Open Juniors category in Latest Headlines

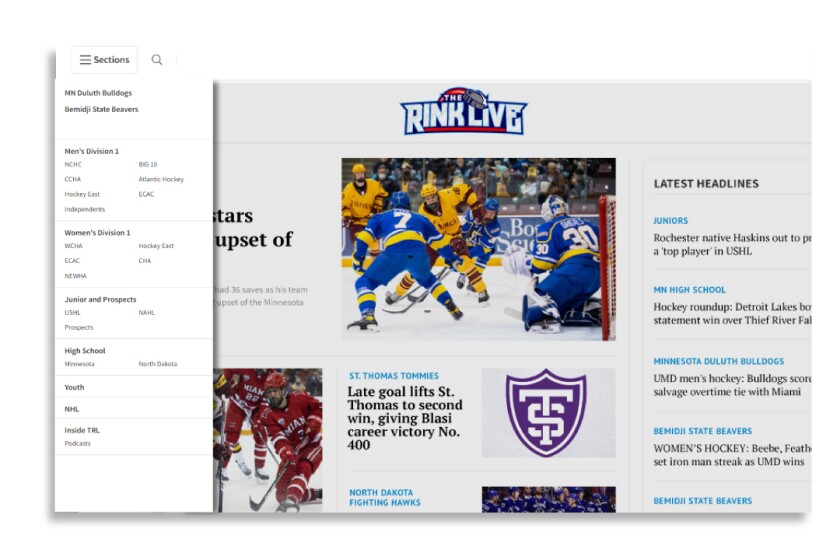pos(670,220)
